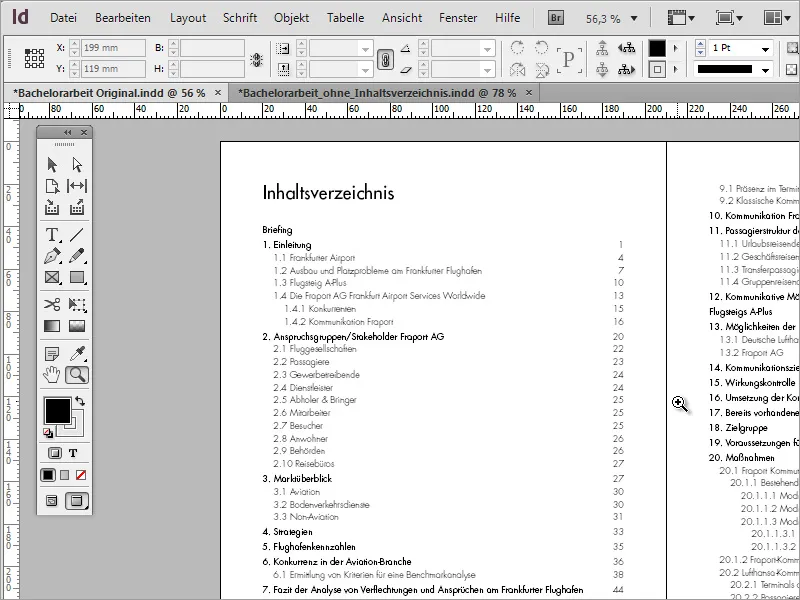Select the Content Collector tool

pos(52,207)
